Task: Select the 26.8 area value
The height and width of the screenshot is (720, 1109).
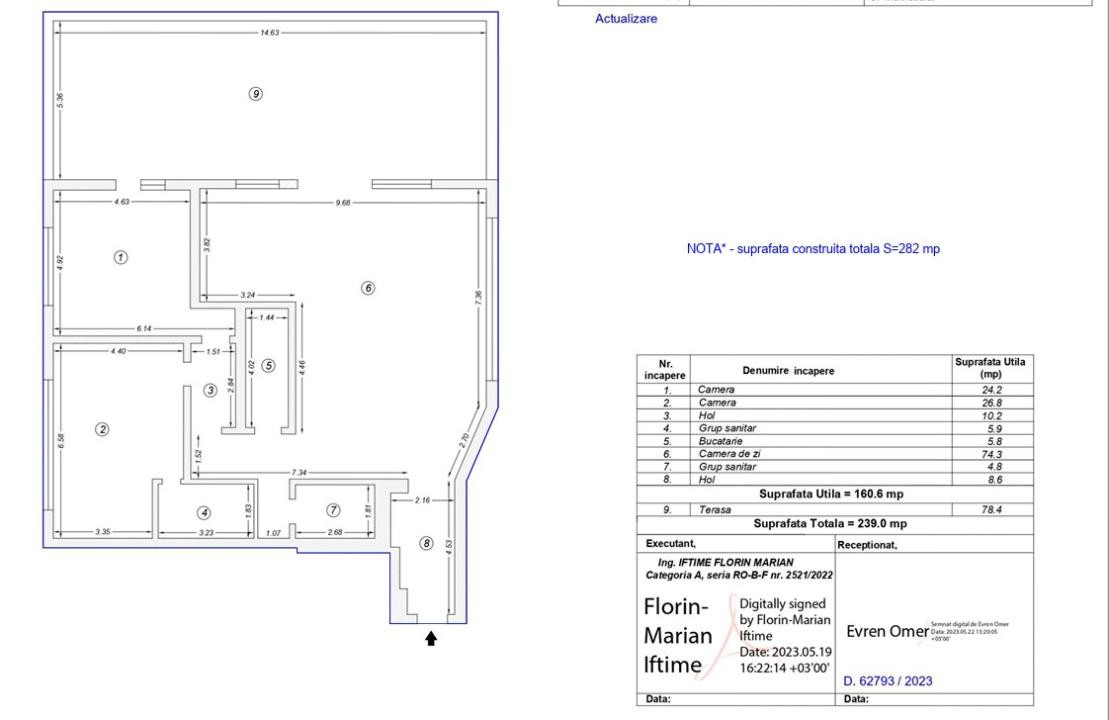Action: click(992, 403)
